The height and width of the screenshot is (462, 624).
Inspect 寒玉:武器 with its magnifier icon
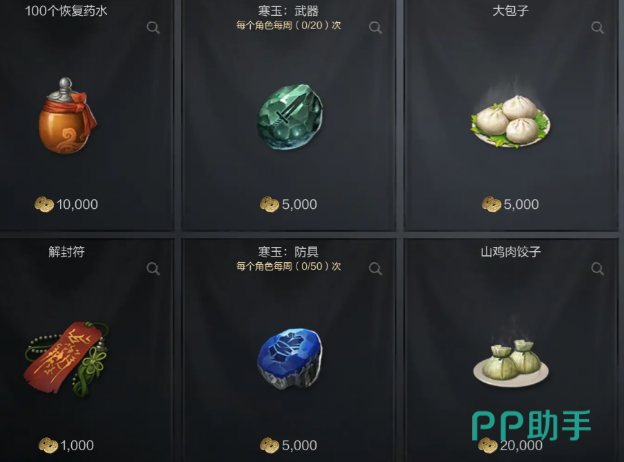pyautogui.click(x=375, y=28)
